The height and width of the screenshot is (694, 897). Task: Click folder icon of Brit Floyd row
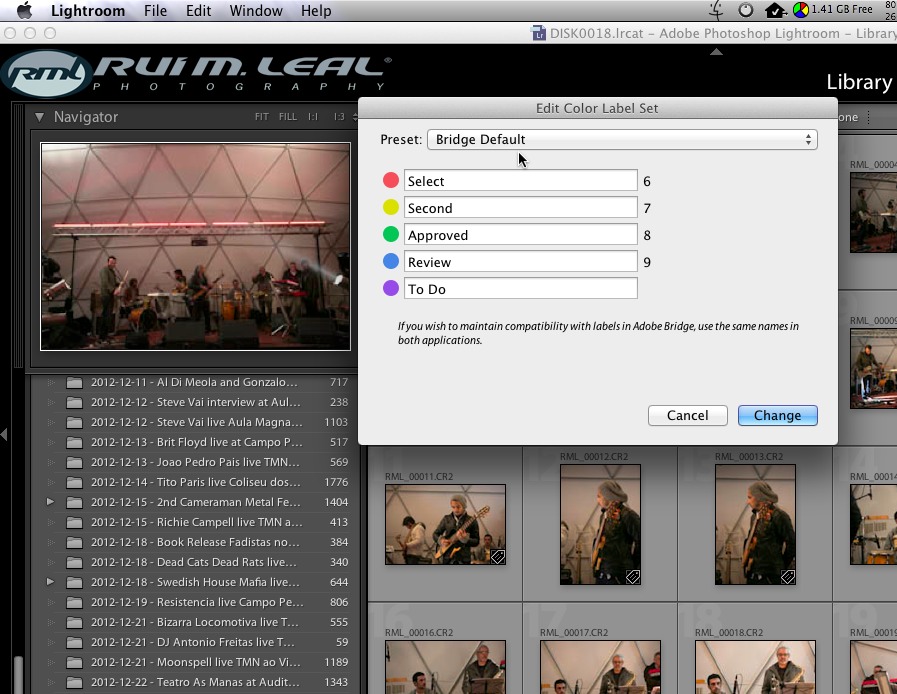(74, 442)
